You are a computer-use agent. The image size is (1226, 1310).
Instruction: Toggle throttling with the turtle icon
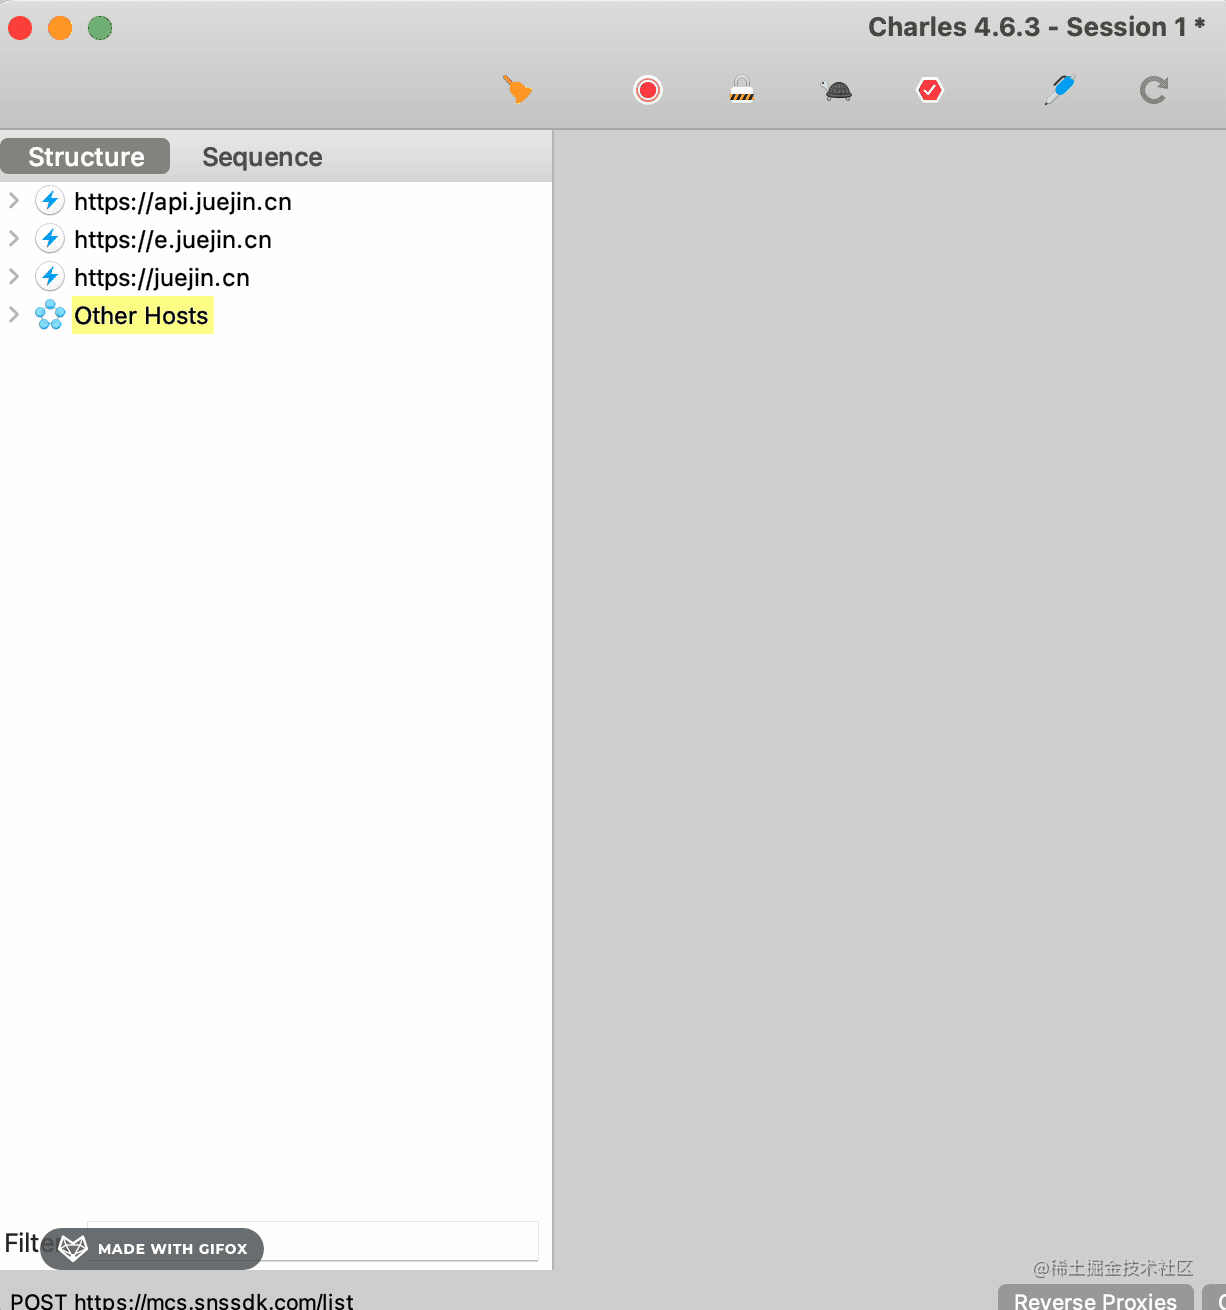pos(836,91)
